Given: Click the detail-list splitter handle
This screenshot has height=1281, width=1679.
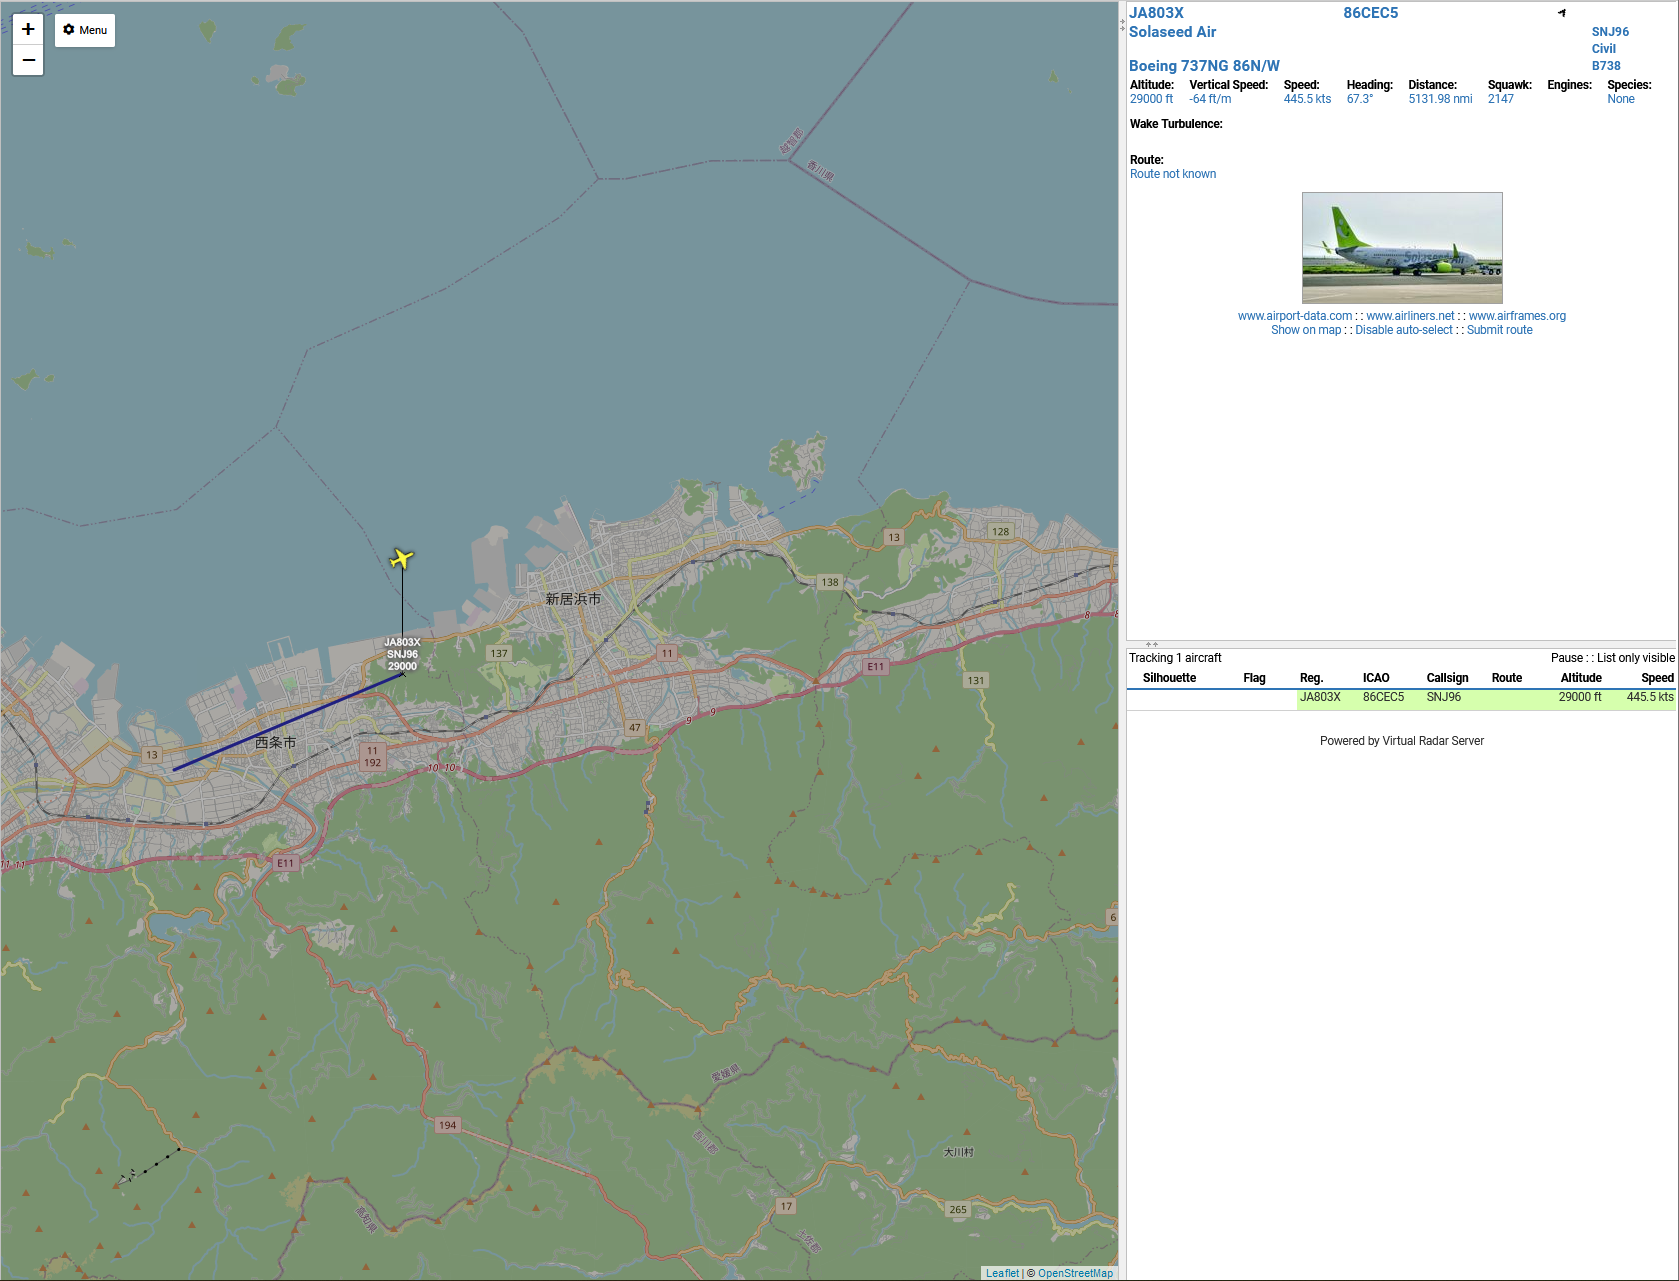Looking at the screenshot, I should [1152, 644].
